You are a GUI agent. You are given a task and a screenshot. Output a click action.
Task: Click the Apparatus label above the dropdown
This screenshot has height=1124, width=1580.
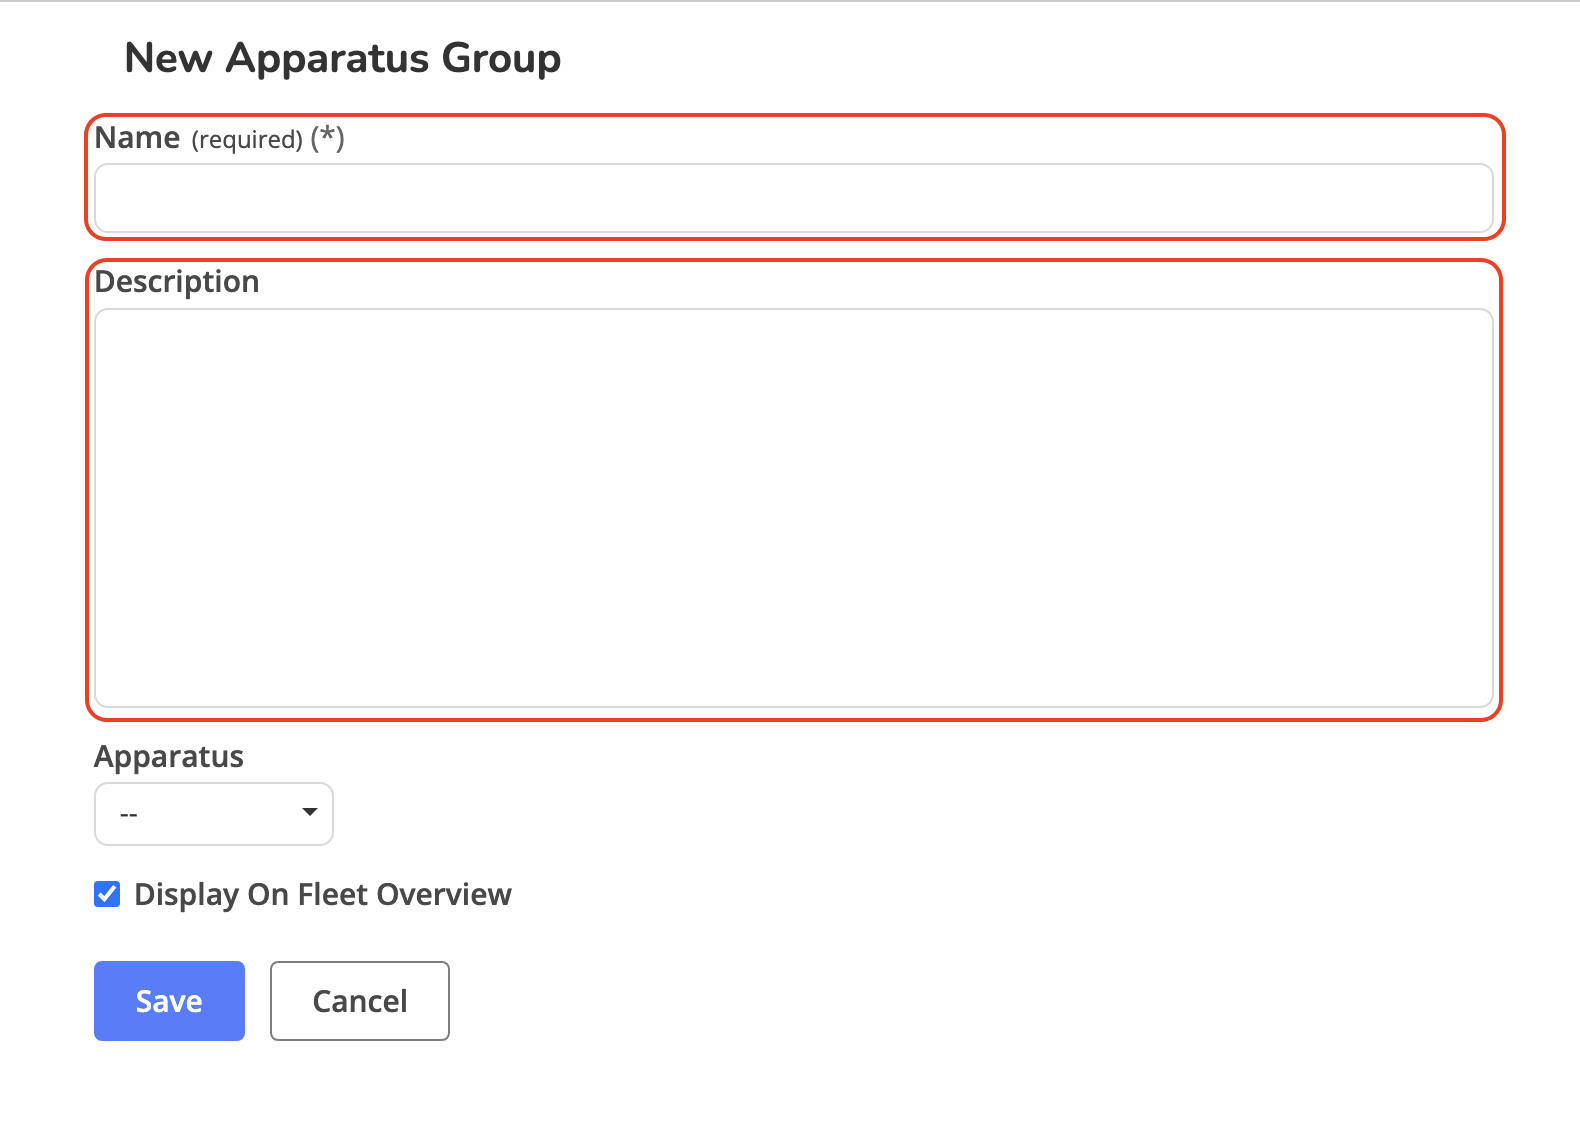coord(169,757)
